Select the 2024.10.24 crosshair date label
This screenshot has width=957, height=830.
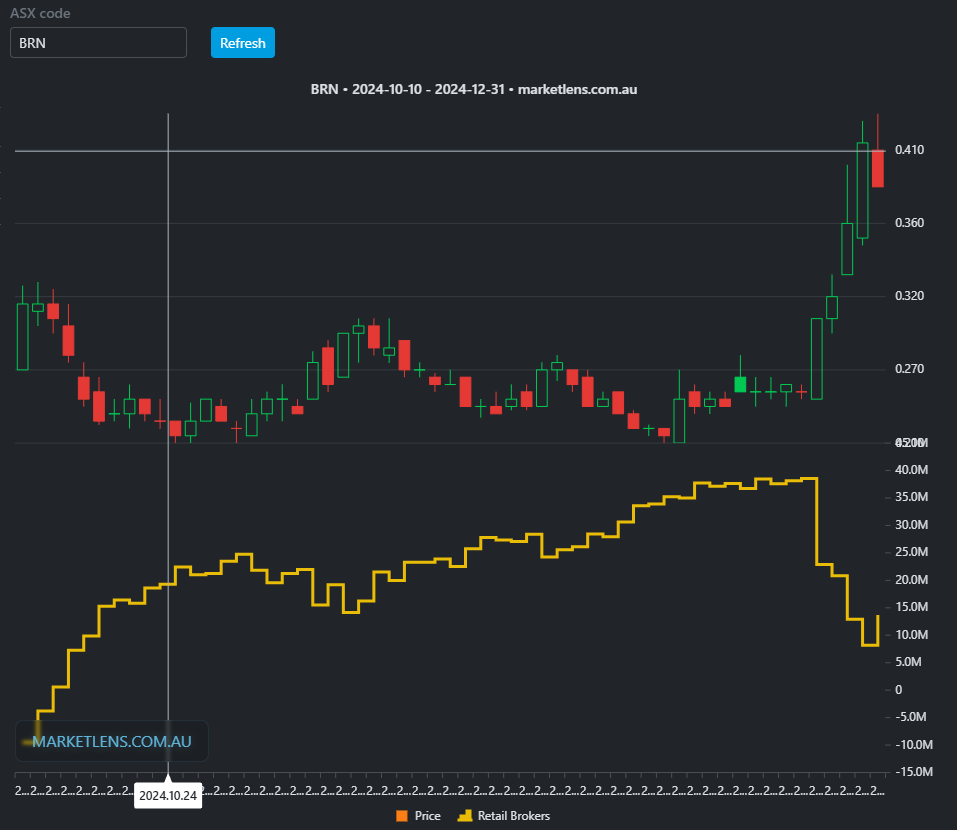click(x=168, y=797)
